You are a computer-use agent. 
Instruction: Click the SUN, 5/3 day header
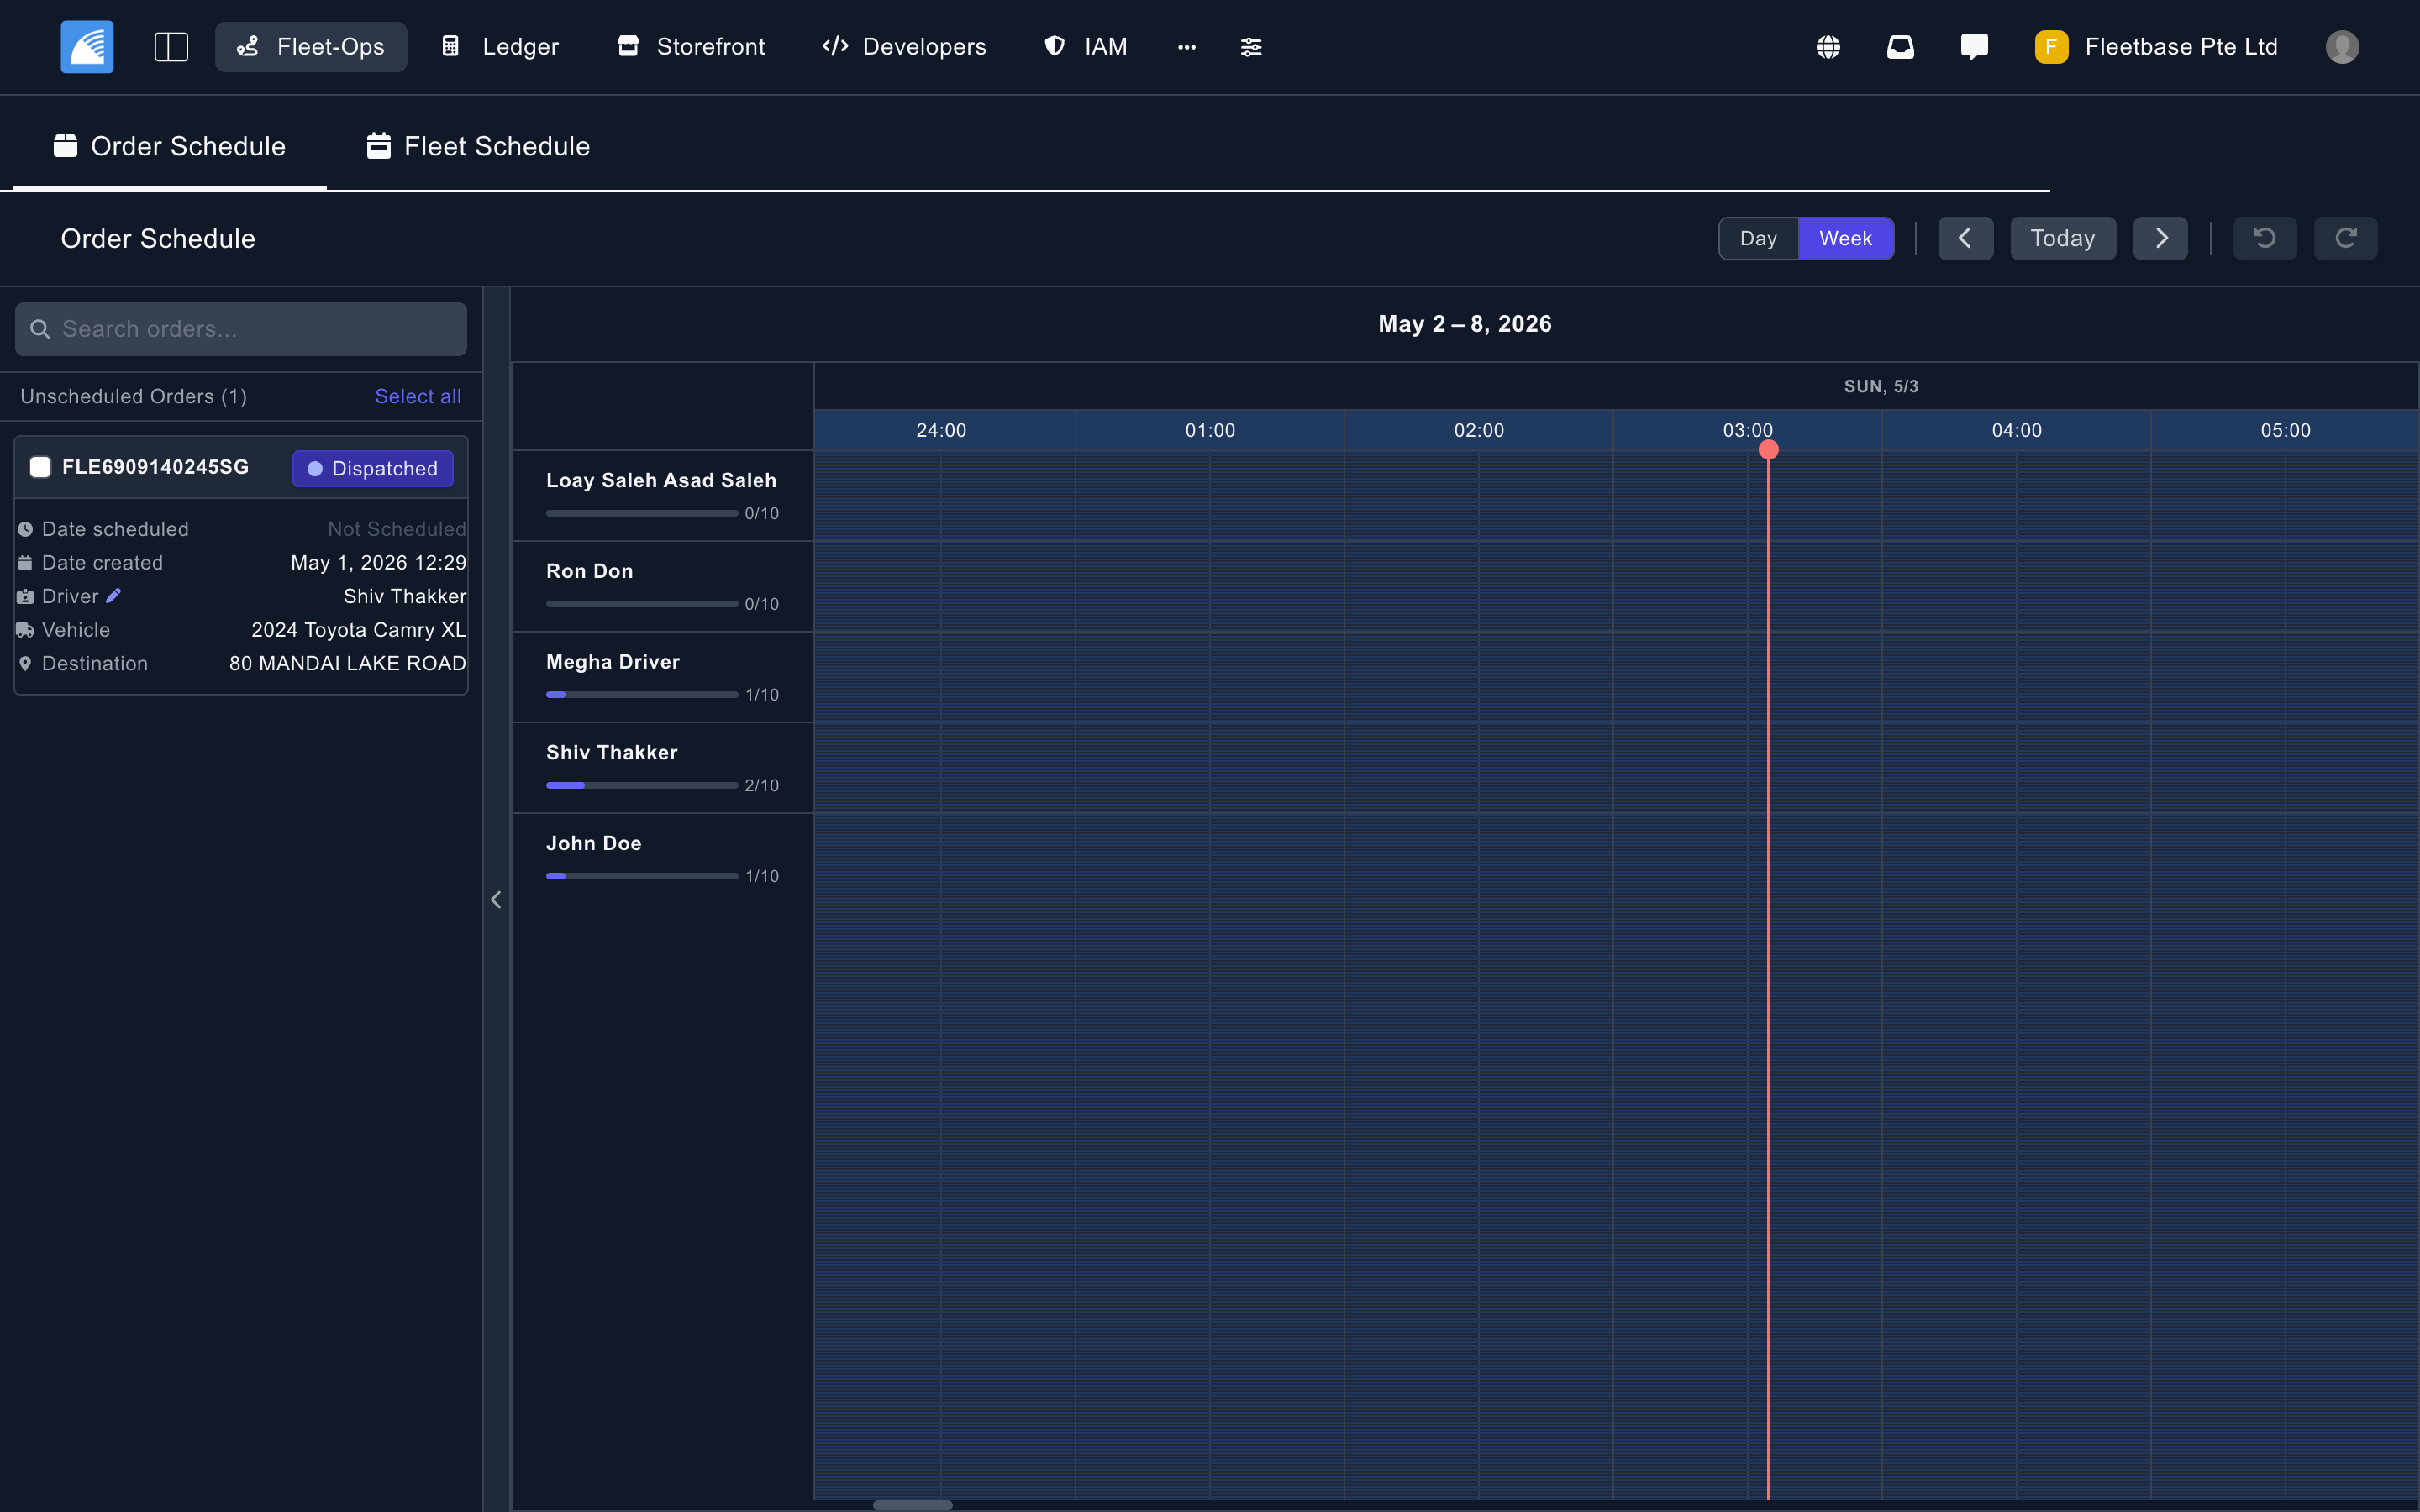[x=1881, y=386]
